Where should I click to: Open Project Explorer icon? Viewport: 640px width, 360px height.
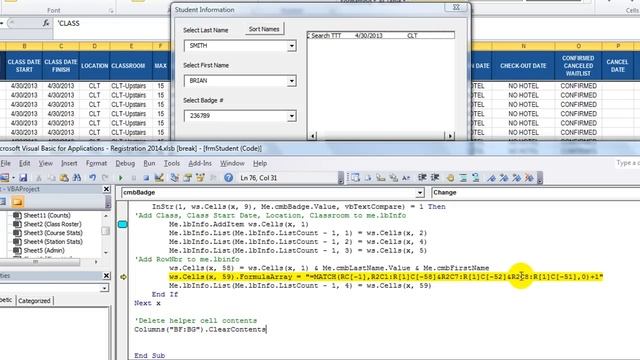175,178
